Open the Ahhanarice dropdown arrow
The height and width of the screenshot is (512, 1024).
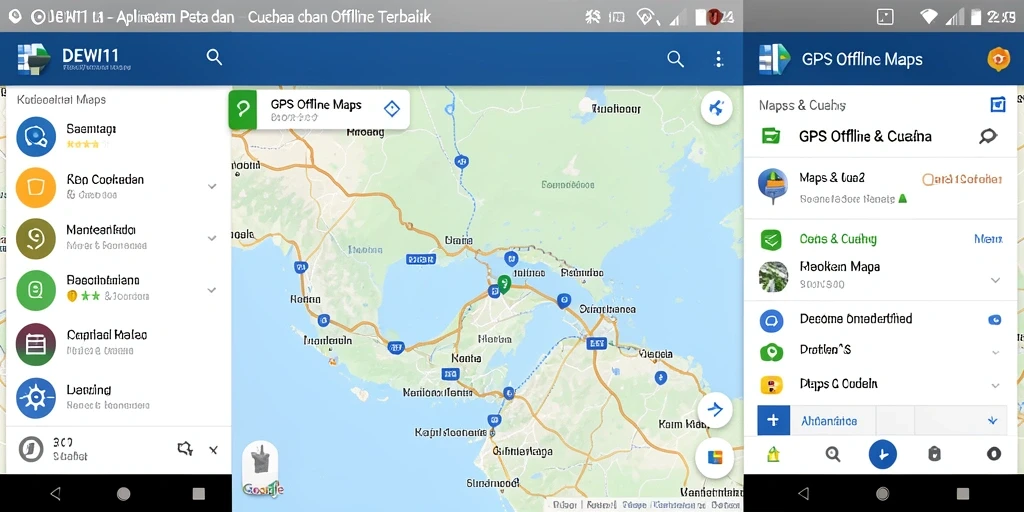click(993, 421)
